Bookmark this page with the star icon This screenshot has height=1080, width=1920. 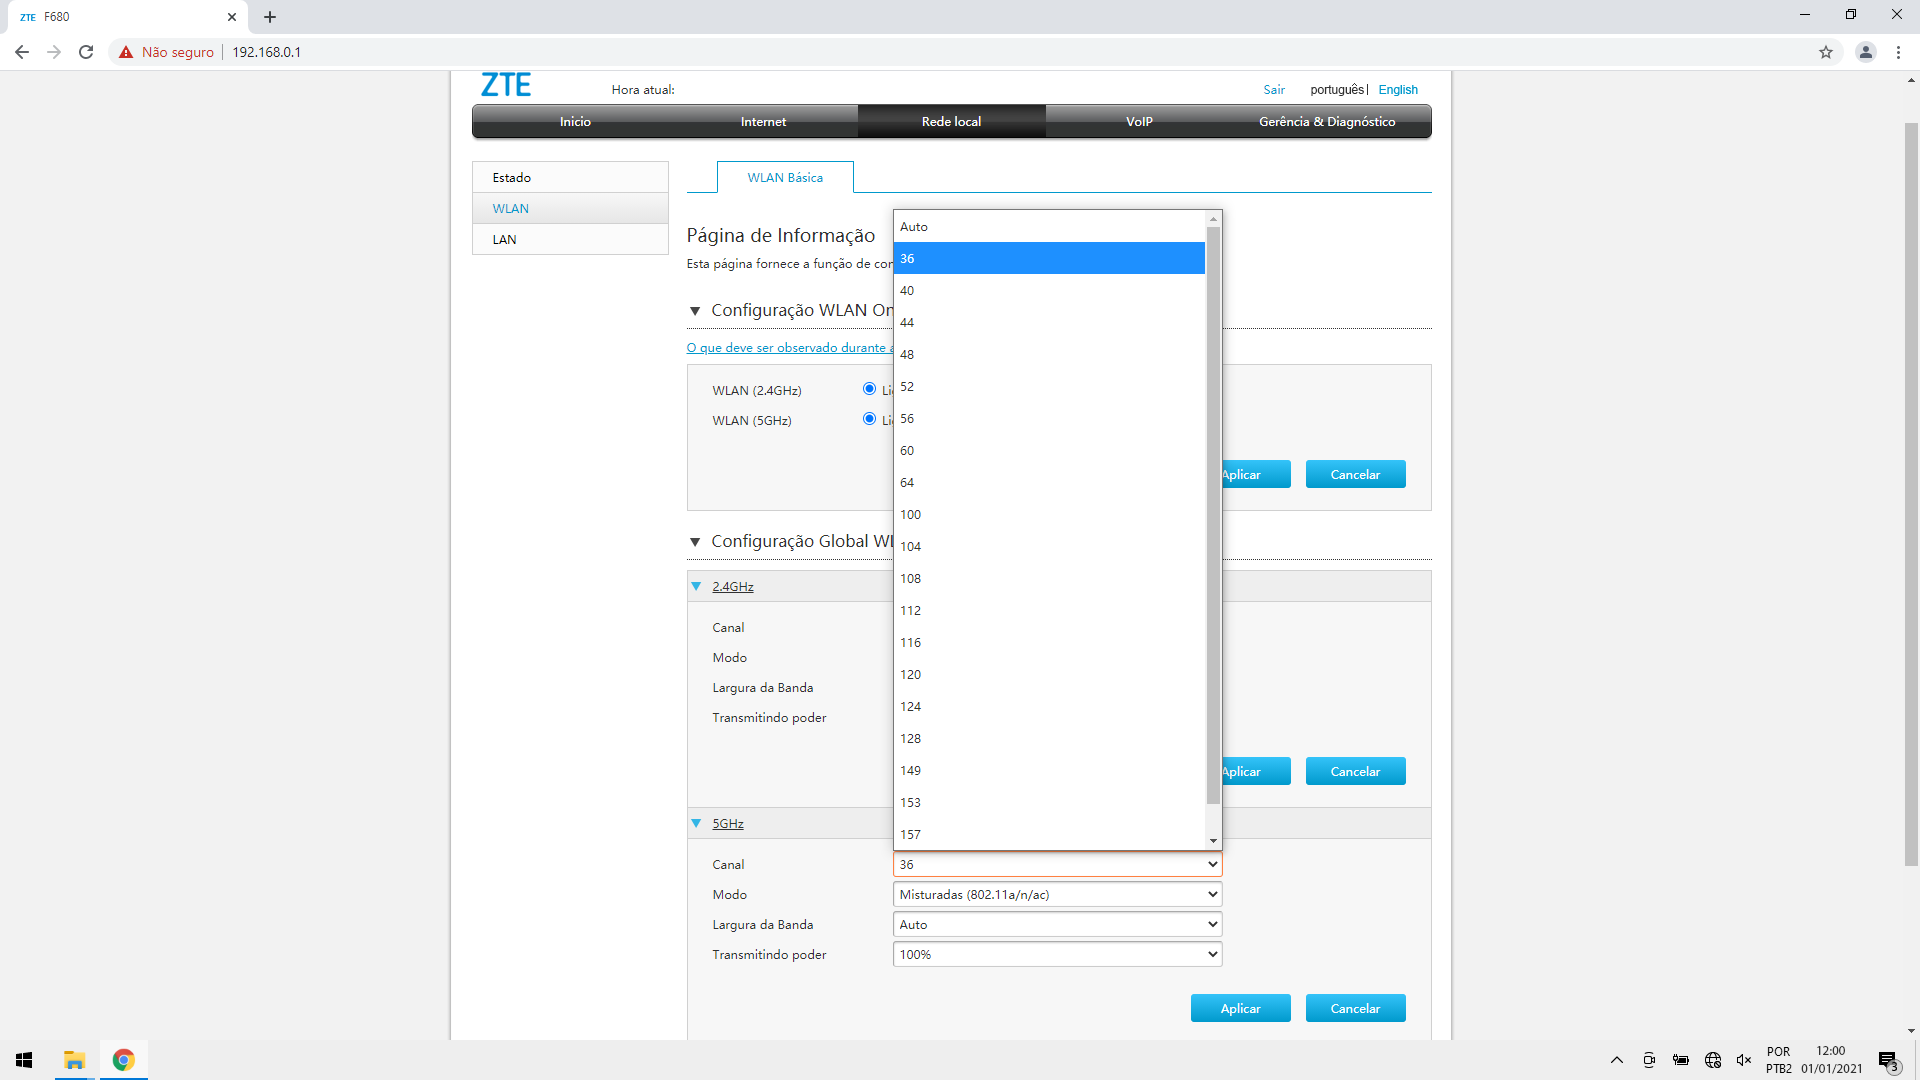(1827, 52)
